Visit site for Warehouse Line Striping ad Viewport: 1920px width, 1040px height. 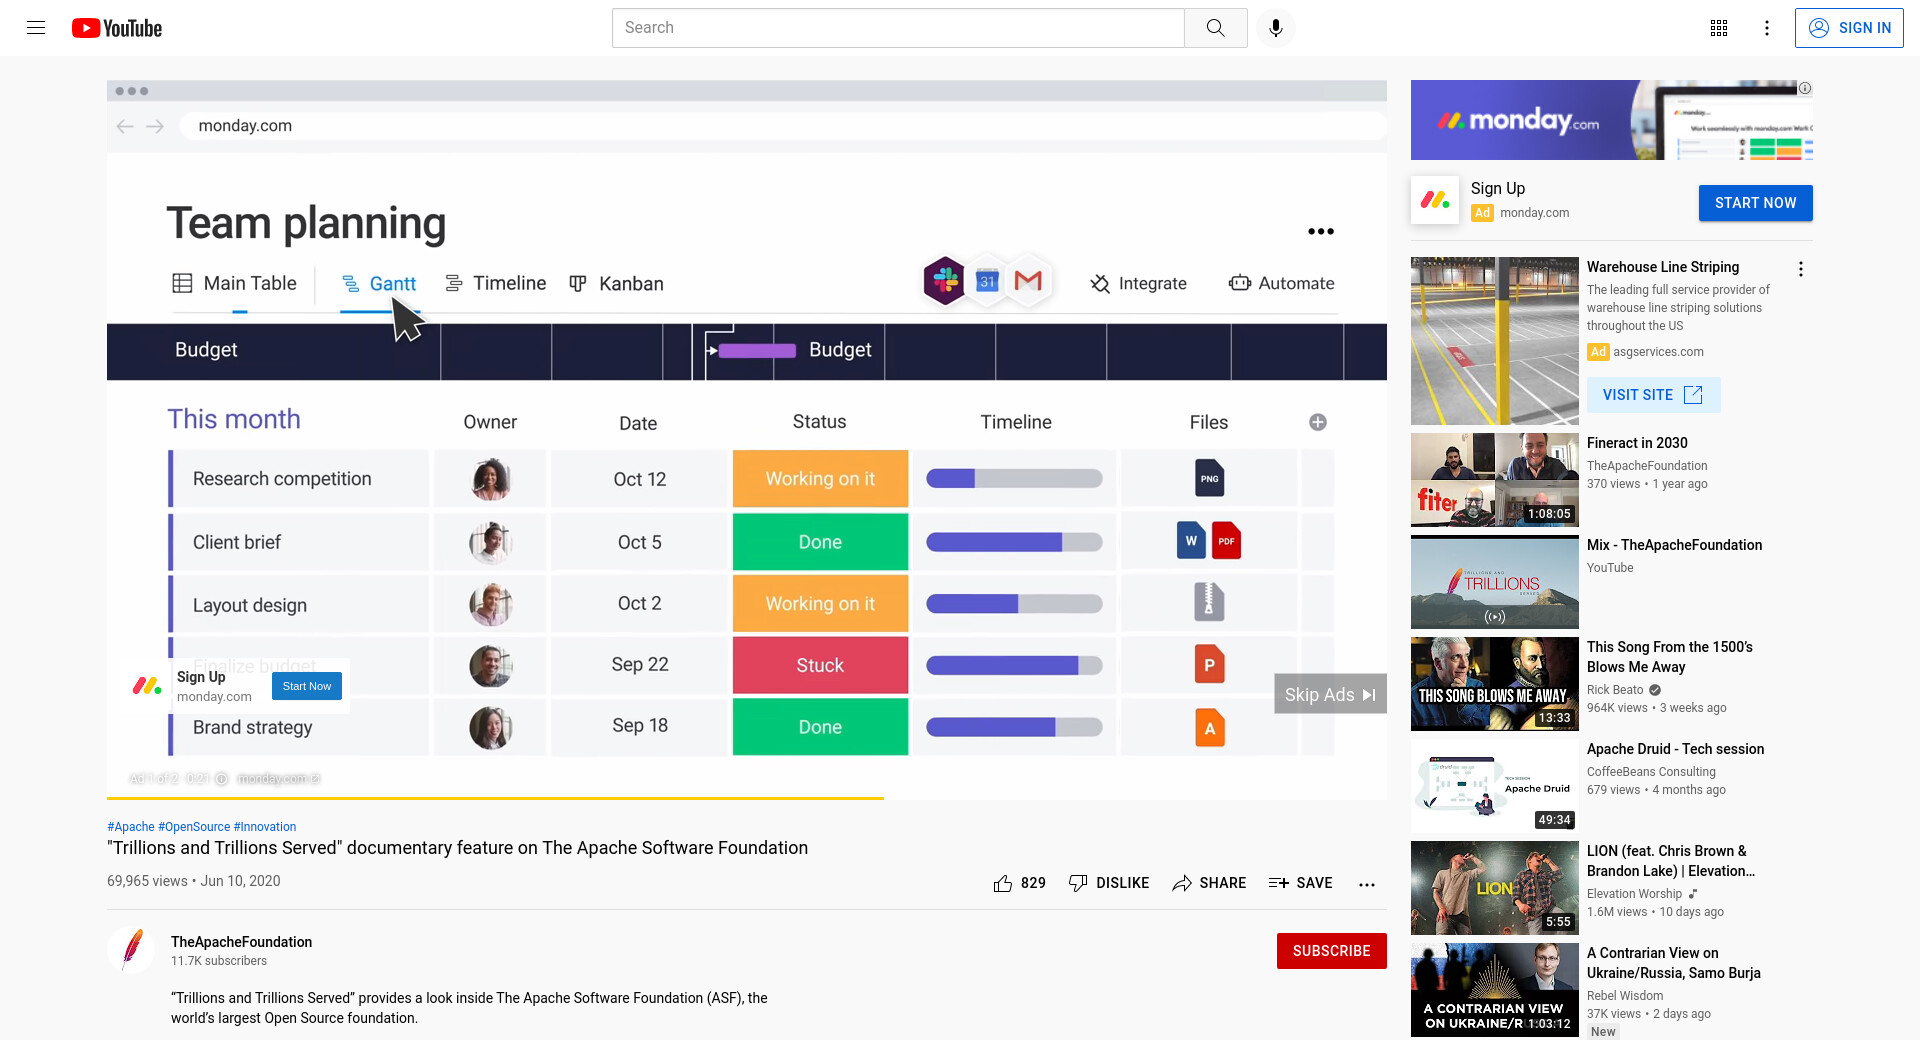coord(1653,395)
